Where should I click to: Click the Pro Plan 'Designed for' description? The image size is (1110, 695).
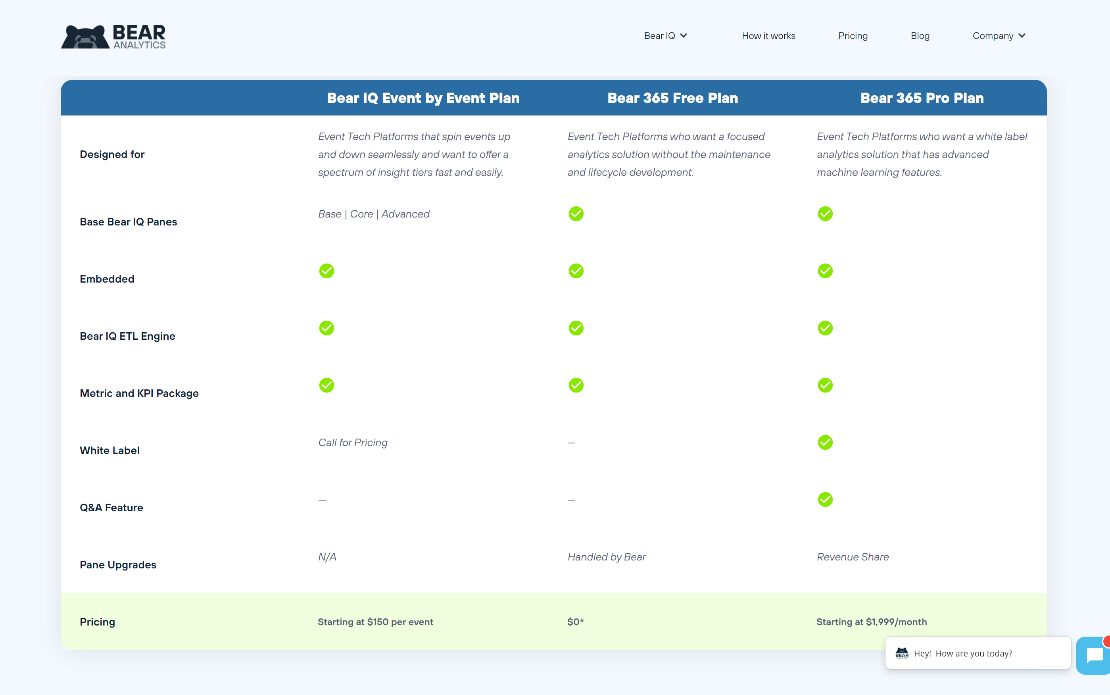click(x=922, y=154)
